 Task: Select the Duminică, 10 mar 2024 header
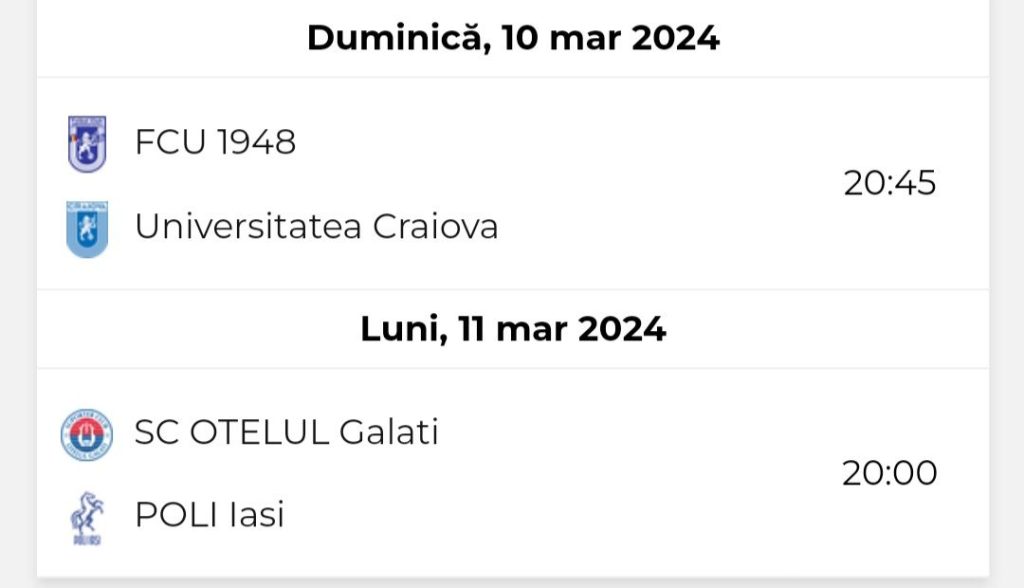[x=513, y=37]
